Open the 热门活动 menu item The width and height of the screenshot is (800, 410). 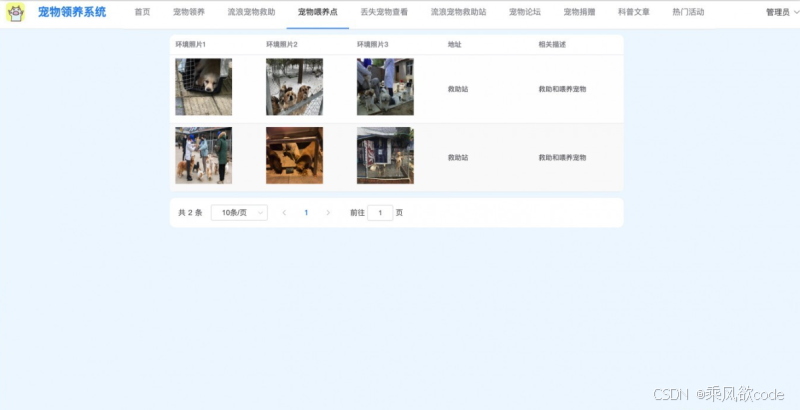pos(688,12)
